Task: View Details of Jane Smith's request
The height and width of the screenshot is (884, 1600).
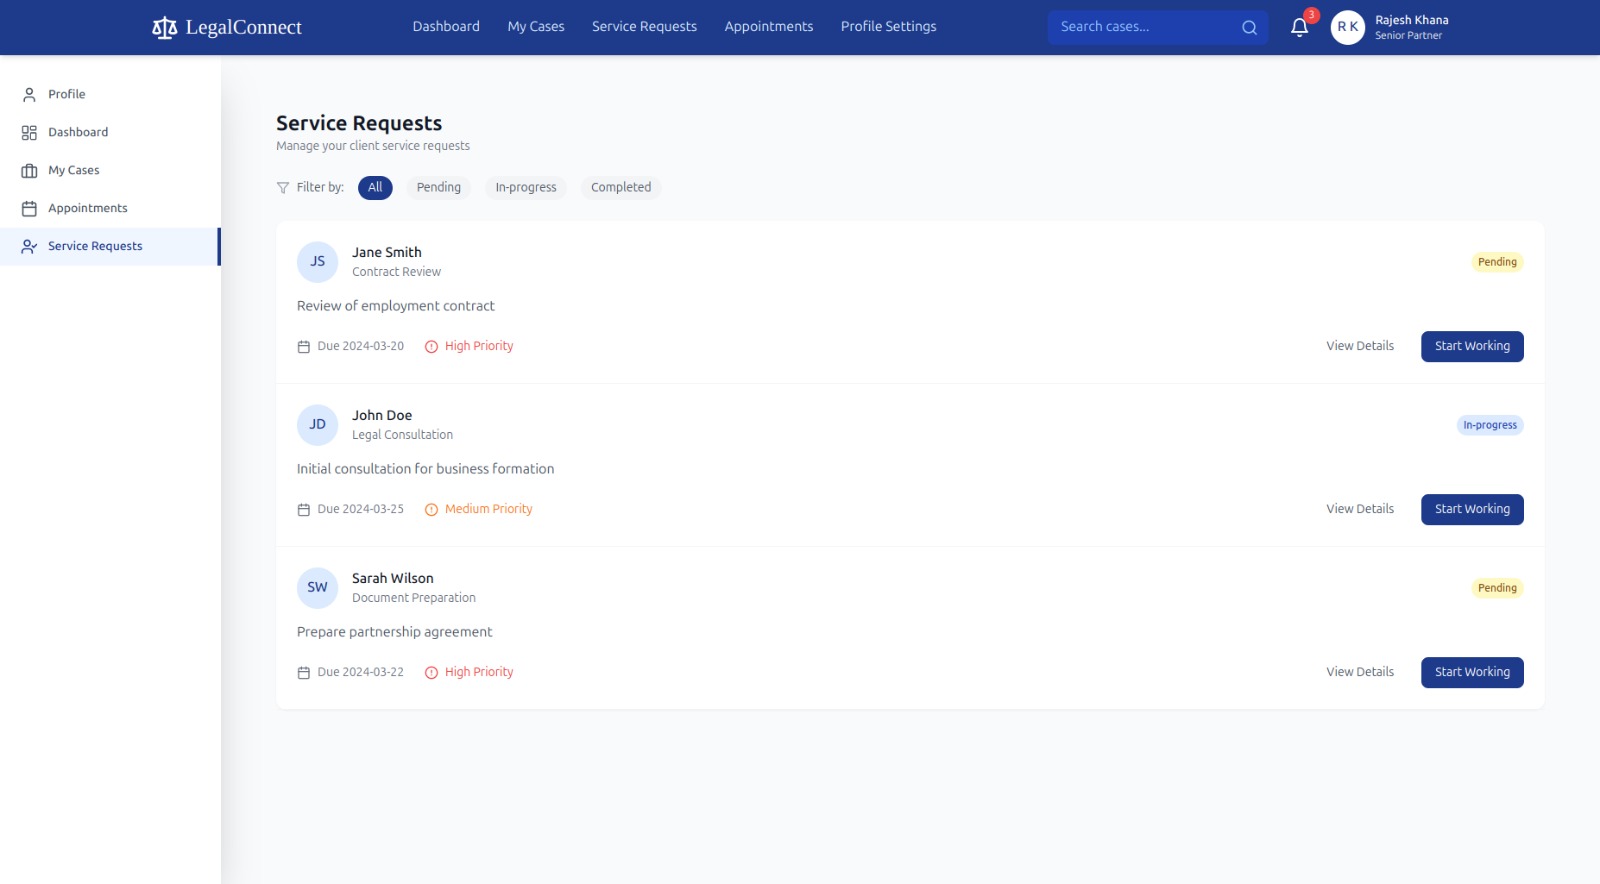Action: pyautogui.click(x=1360, y=346)
